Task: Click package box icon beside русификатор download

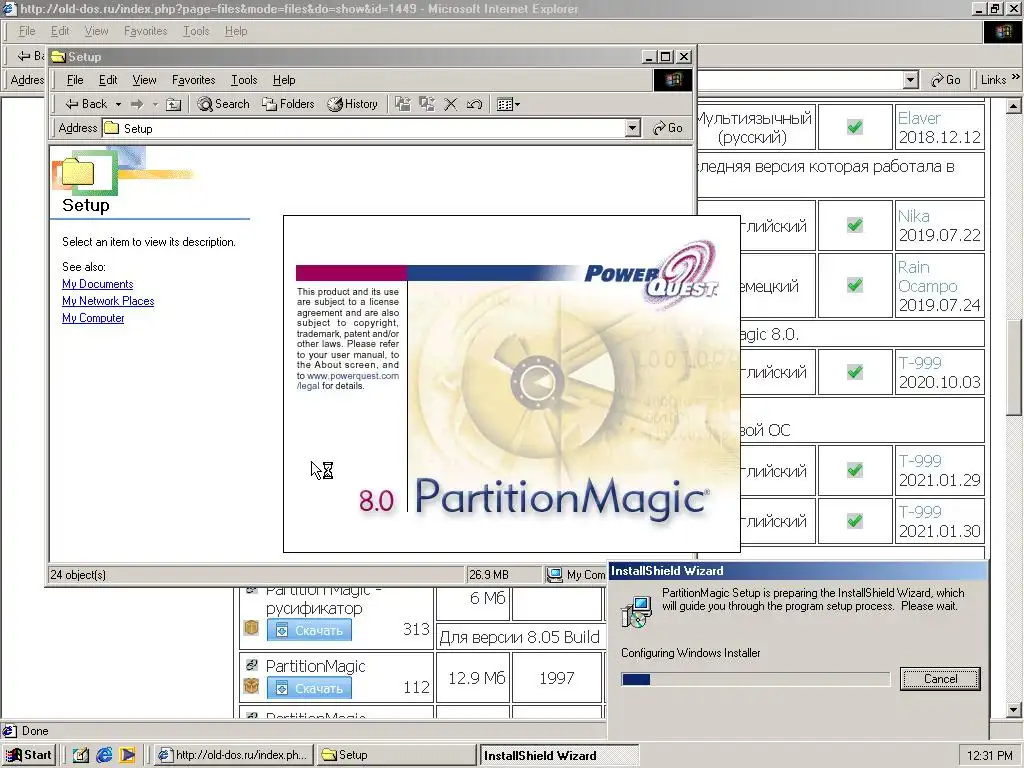Action: [x=251, y=628]
